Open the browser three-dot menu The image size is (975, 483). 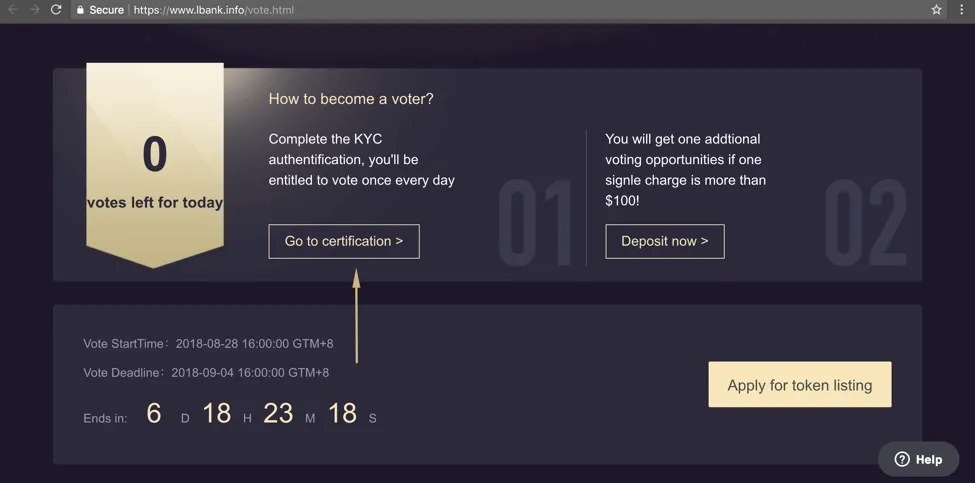pyautogui.click(x=961, y=10)
